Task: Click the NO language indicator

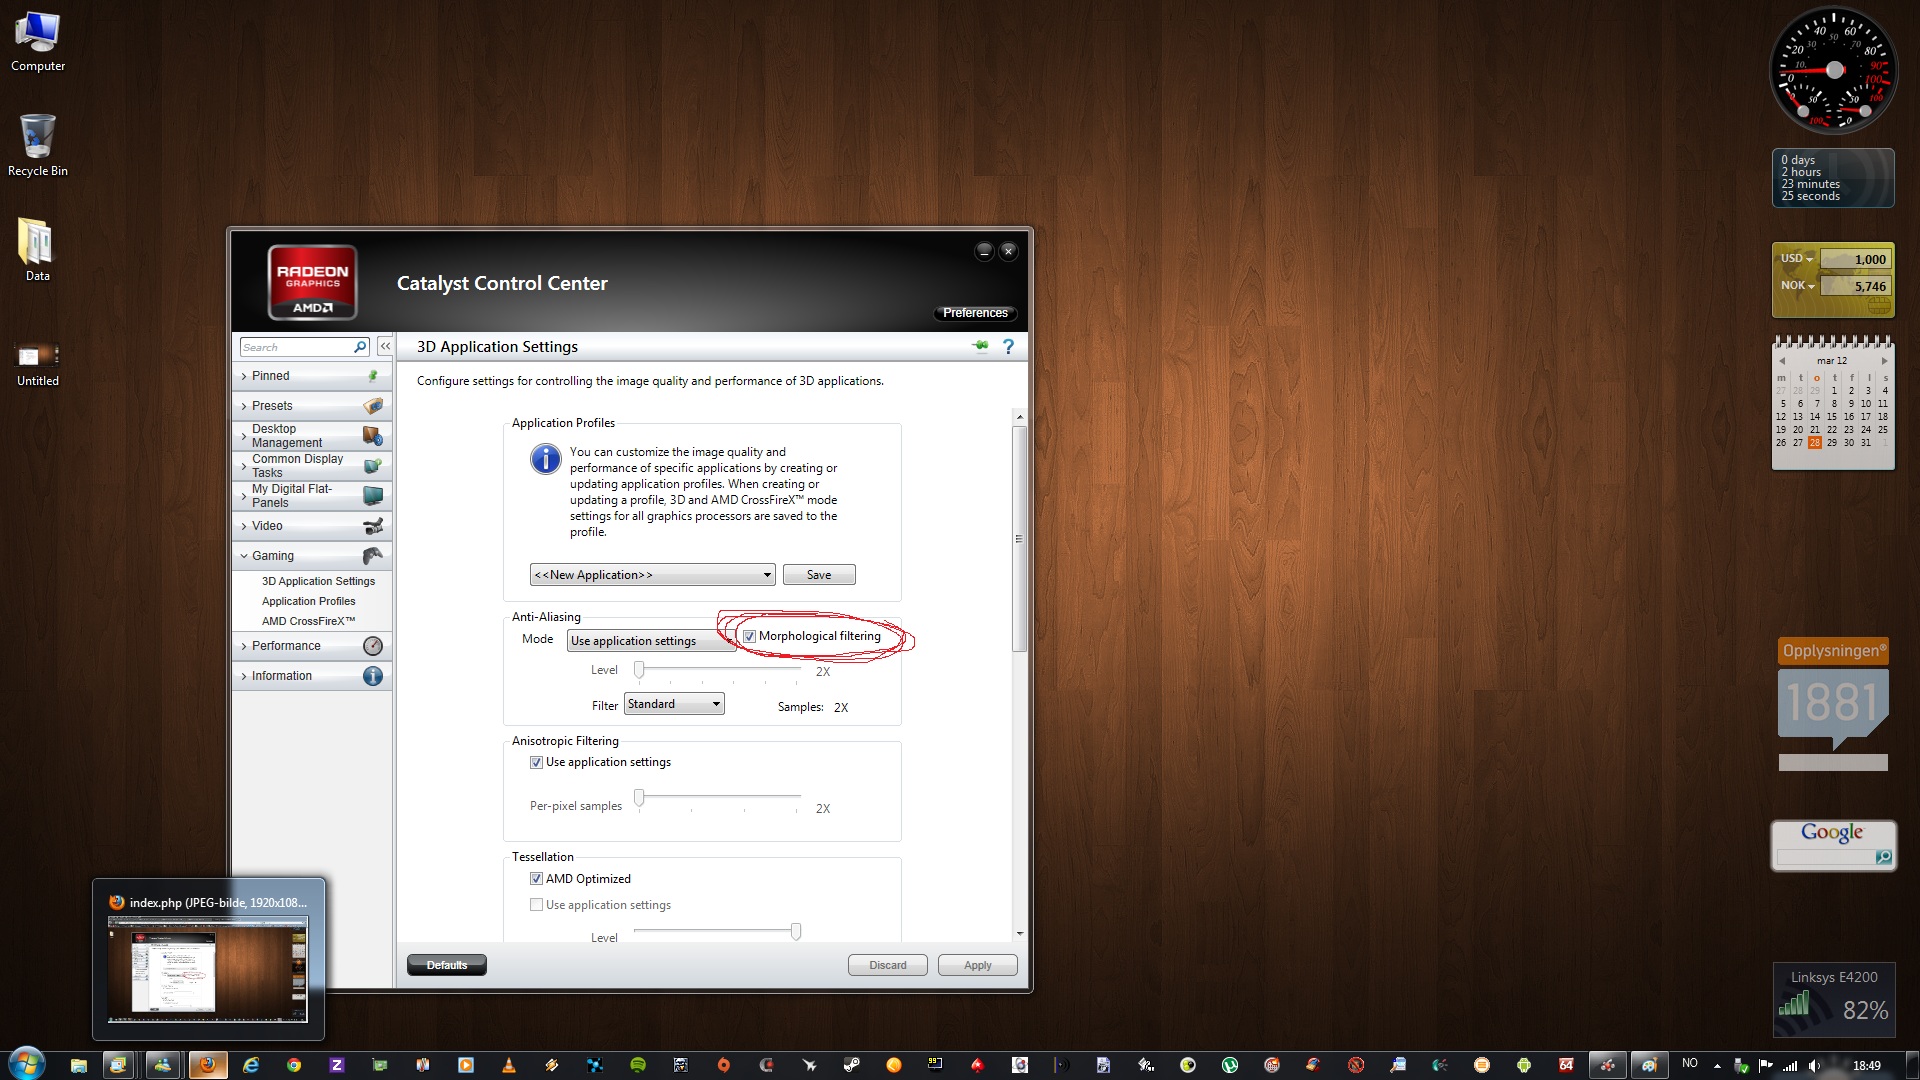Action: [x=1690, y=1064]
